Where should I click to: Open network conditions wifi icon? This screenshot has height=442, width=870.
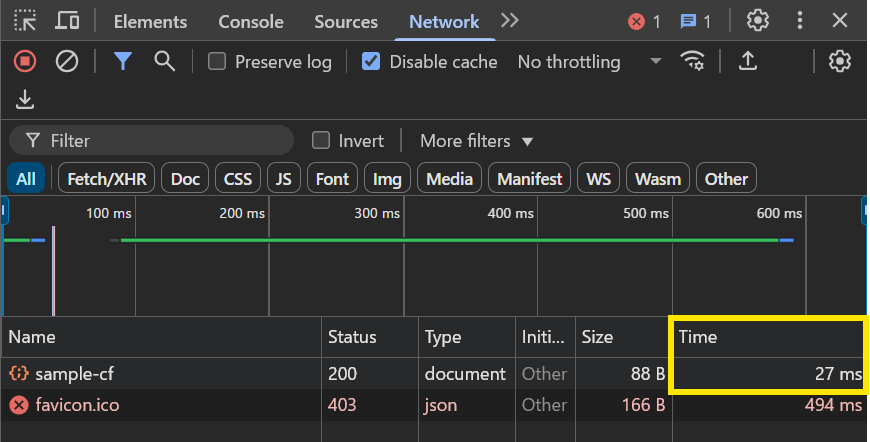(x=692, y=61)
